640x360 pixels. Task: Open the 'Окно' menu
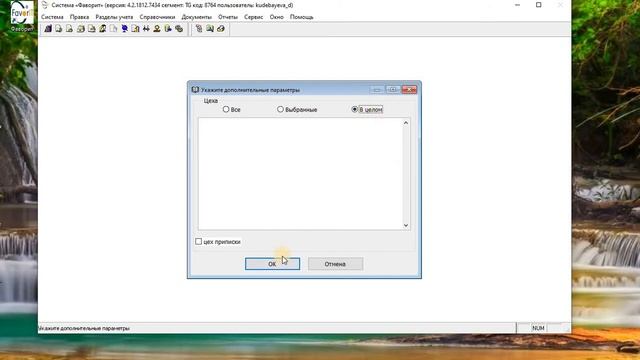coord(276,17)
